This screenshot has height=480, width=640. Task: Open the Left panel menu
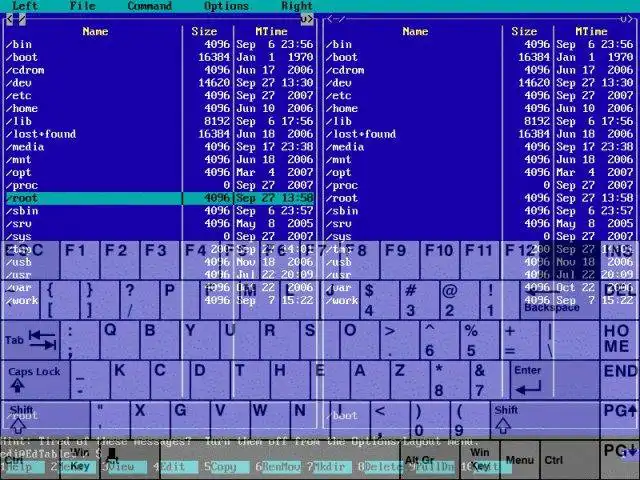(x=25, y=6)
